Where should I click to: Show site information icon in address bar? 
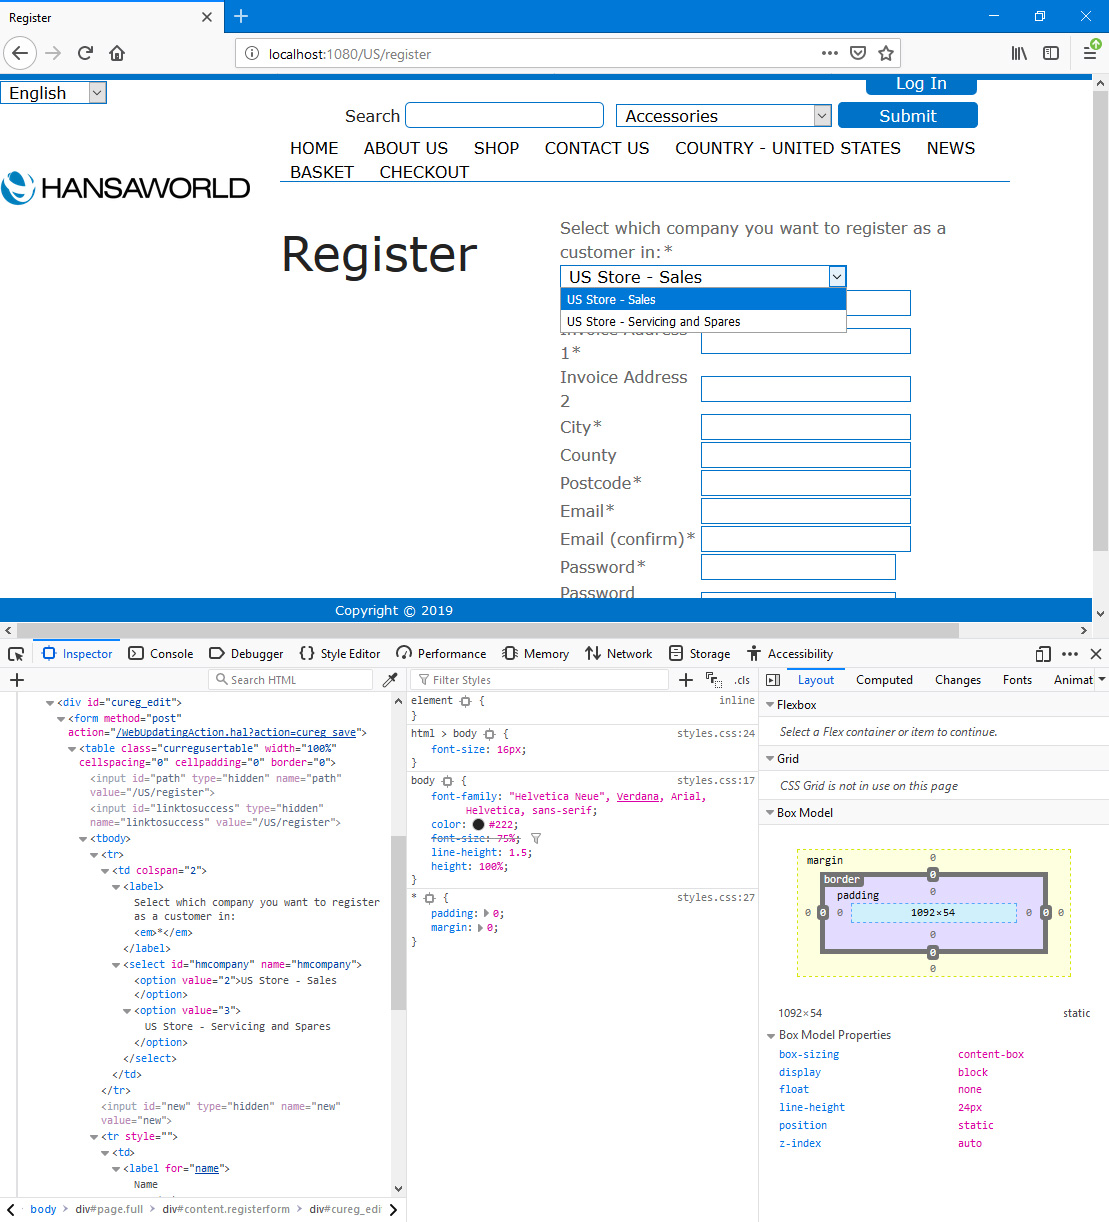point(252,53)
